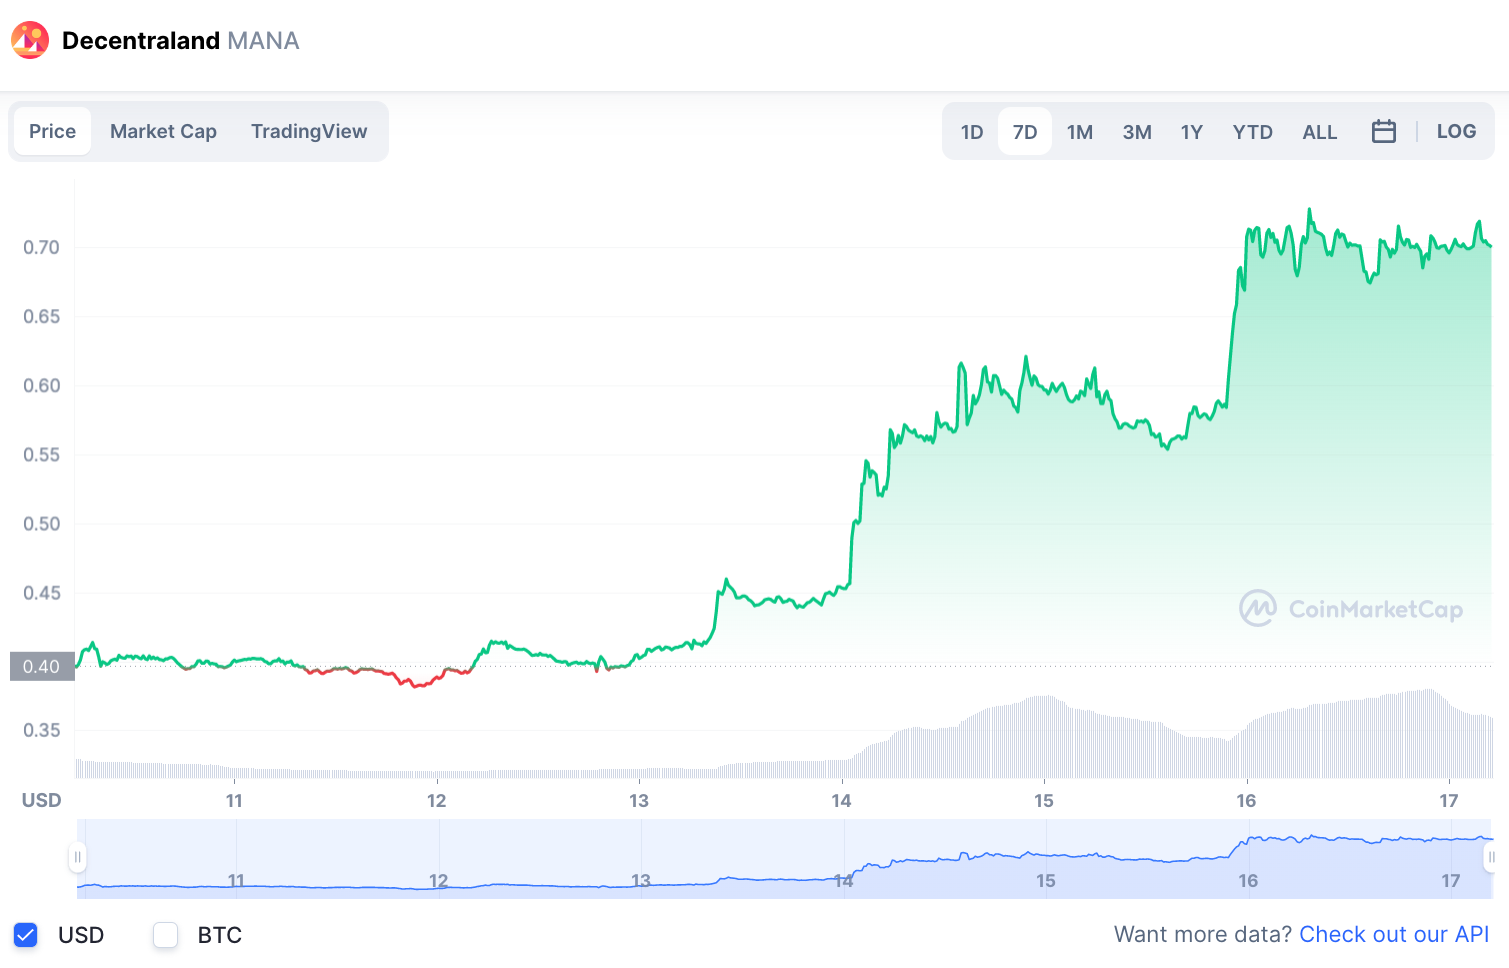Click the 0.70 price axis label

[x=42, y=247]
